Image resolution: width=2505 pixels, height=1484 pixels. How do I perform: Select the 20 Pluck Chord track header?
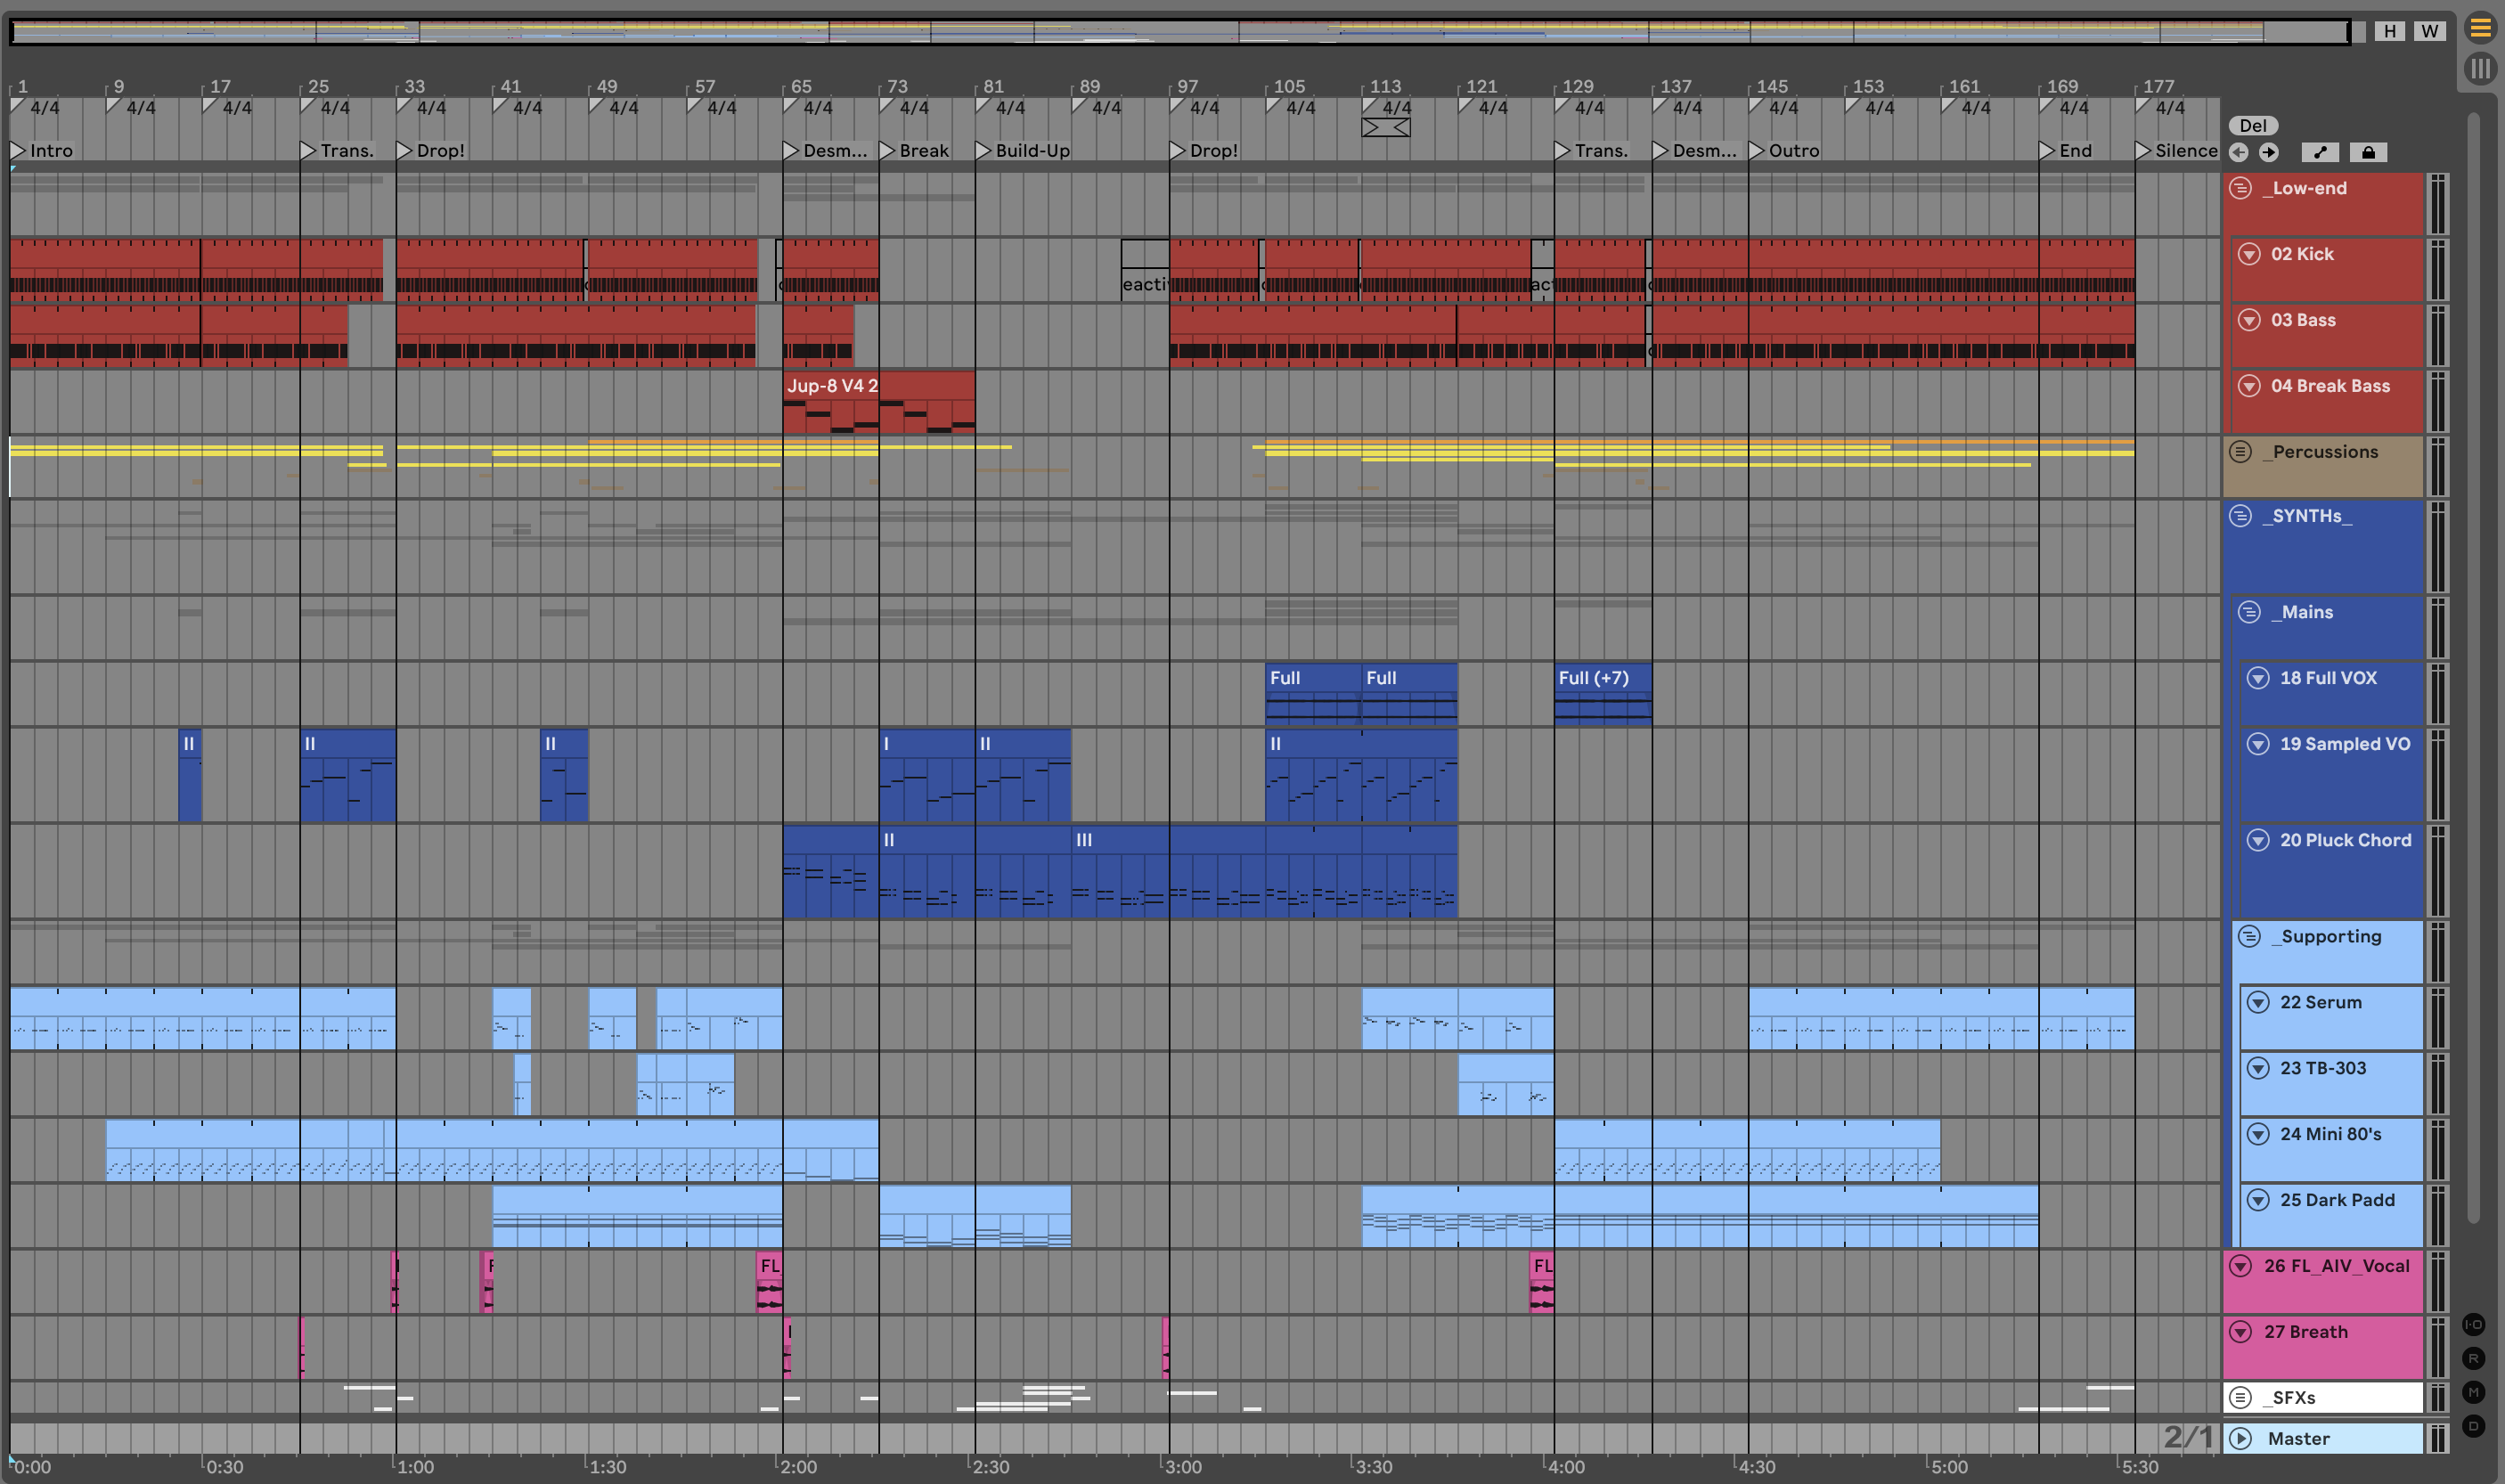2345,840
